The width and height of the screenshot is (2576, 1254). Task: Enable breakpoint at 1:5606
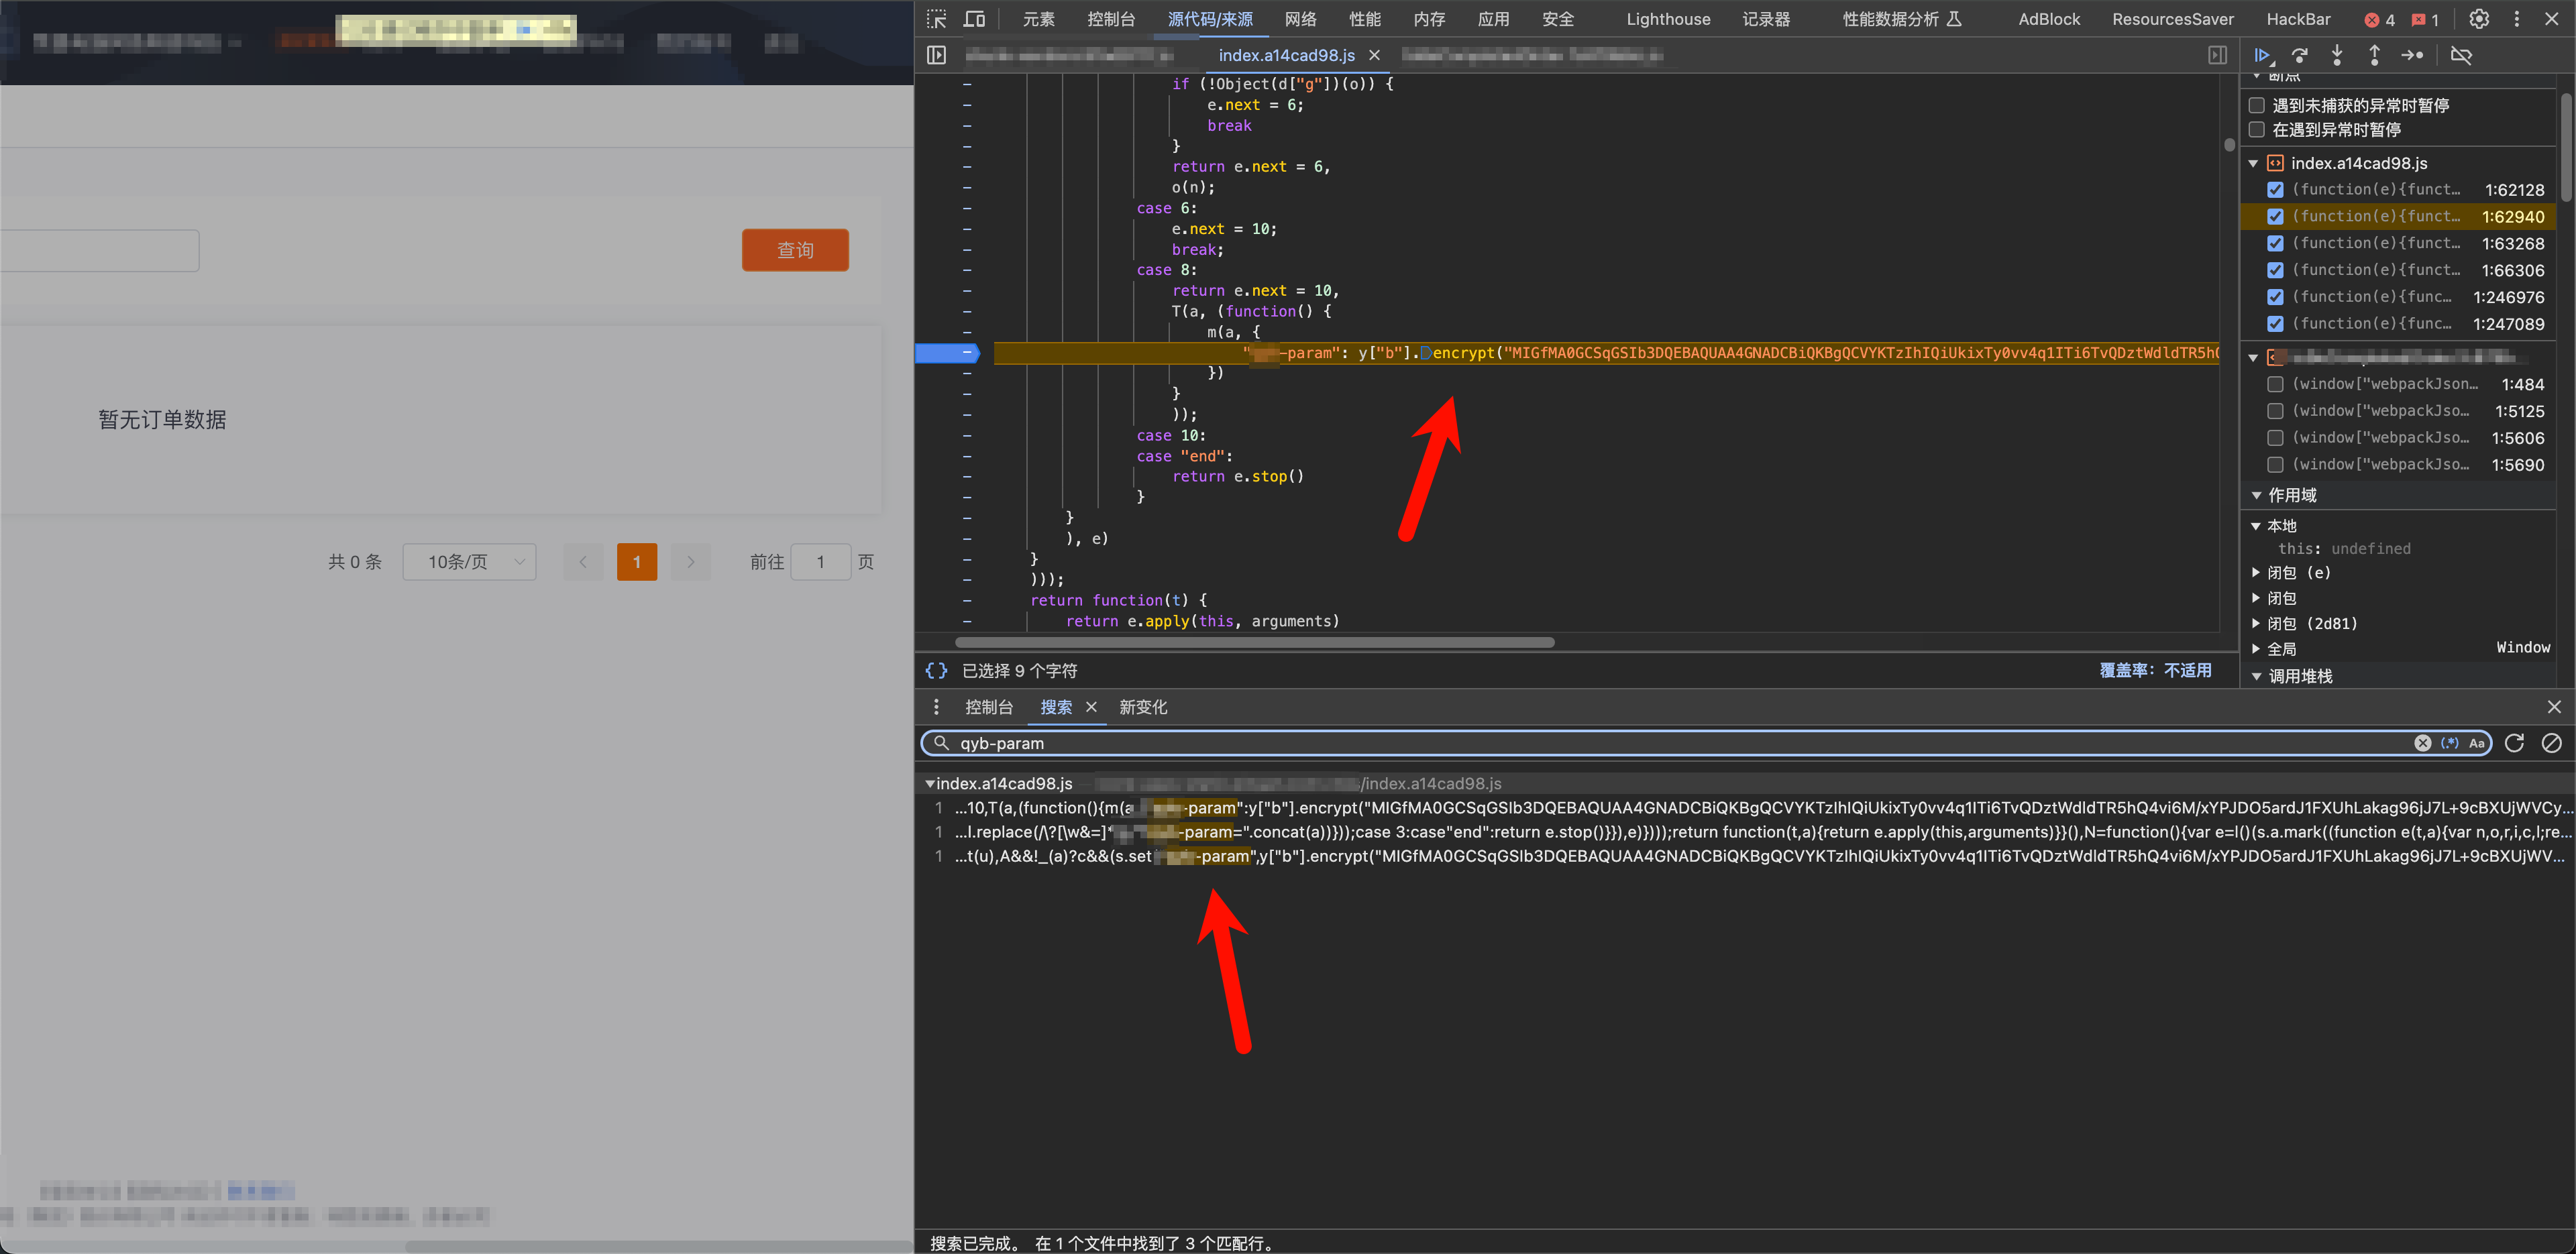tap(2276, 438)
